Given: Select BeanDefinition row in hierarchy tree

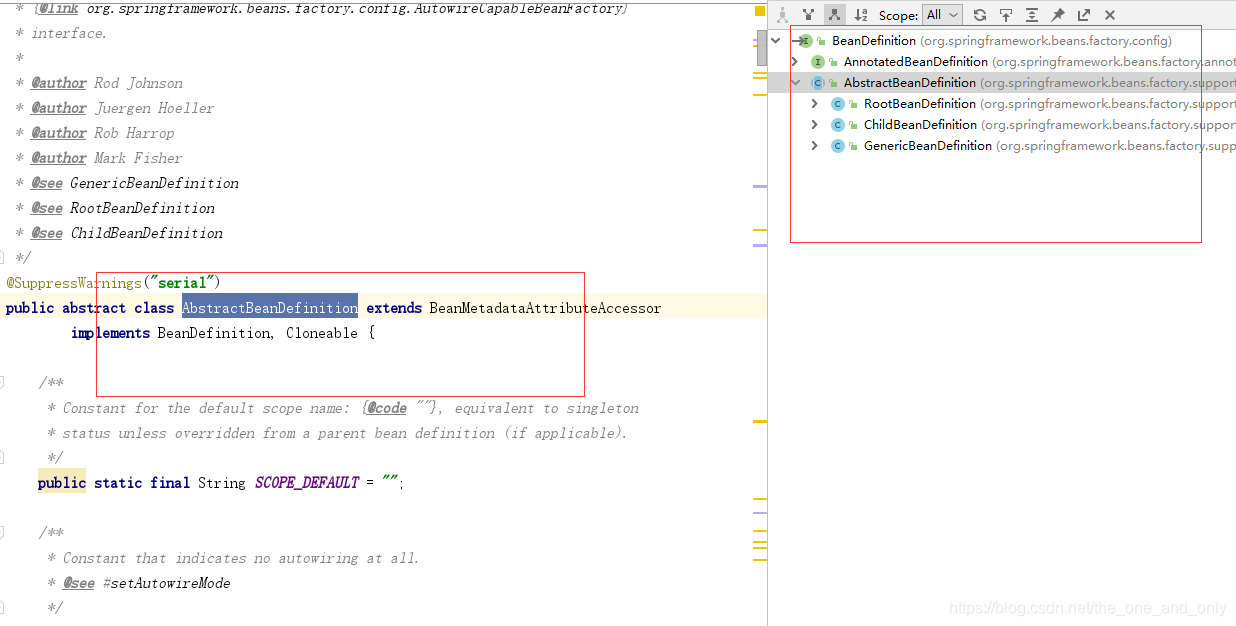Looking at the screenshot, I should point(1002,41).
